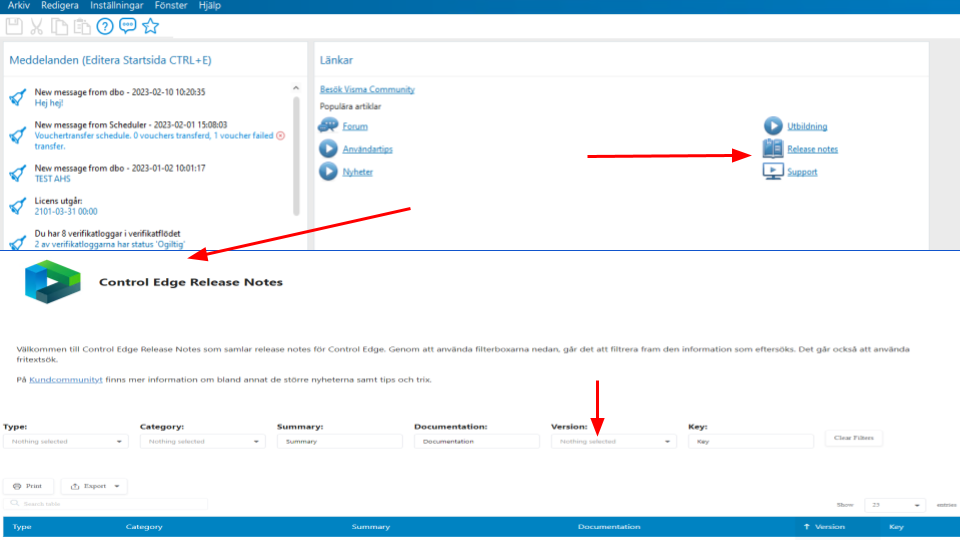
Task: Click the Control Edge logo
Action: coord(53,282)
